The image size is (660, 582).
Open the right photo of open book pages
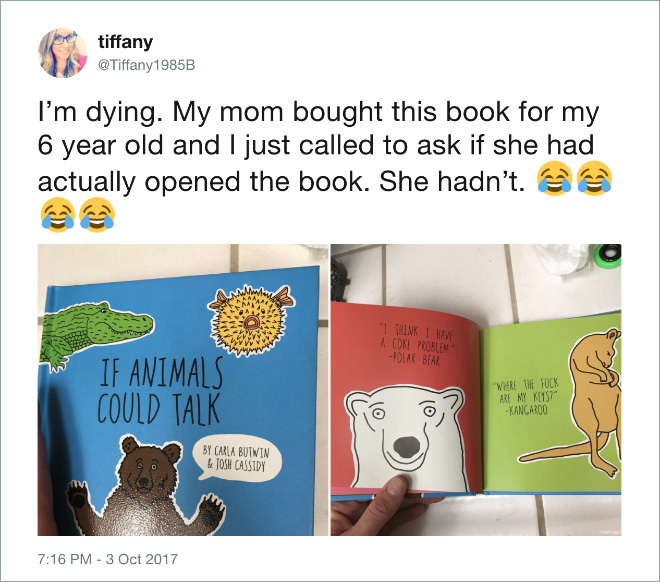click(476, 390)
